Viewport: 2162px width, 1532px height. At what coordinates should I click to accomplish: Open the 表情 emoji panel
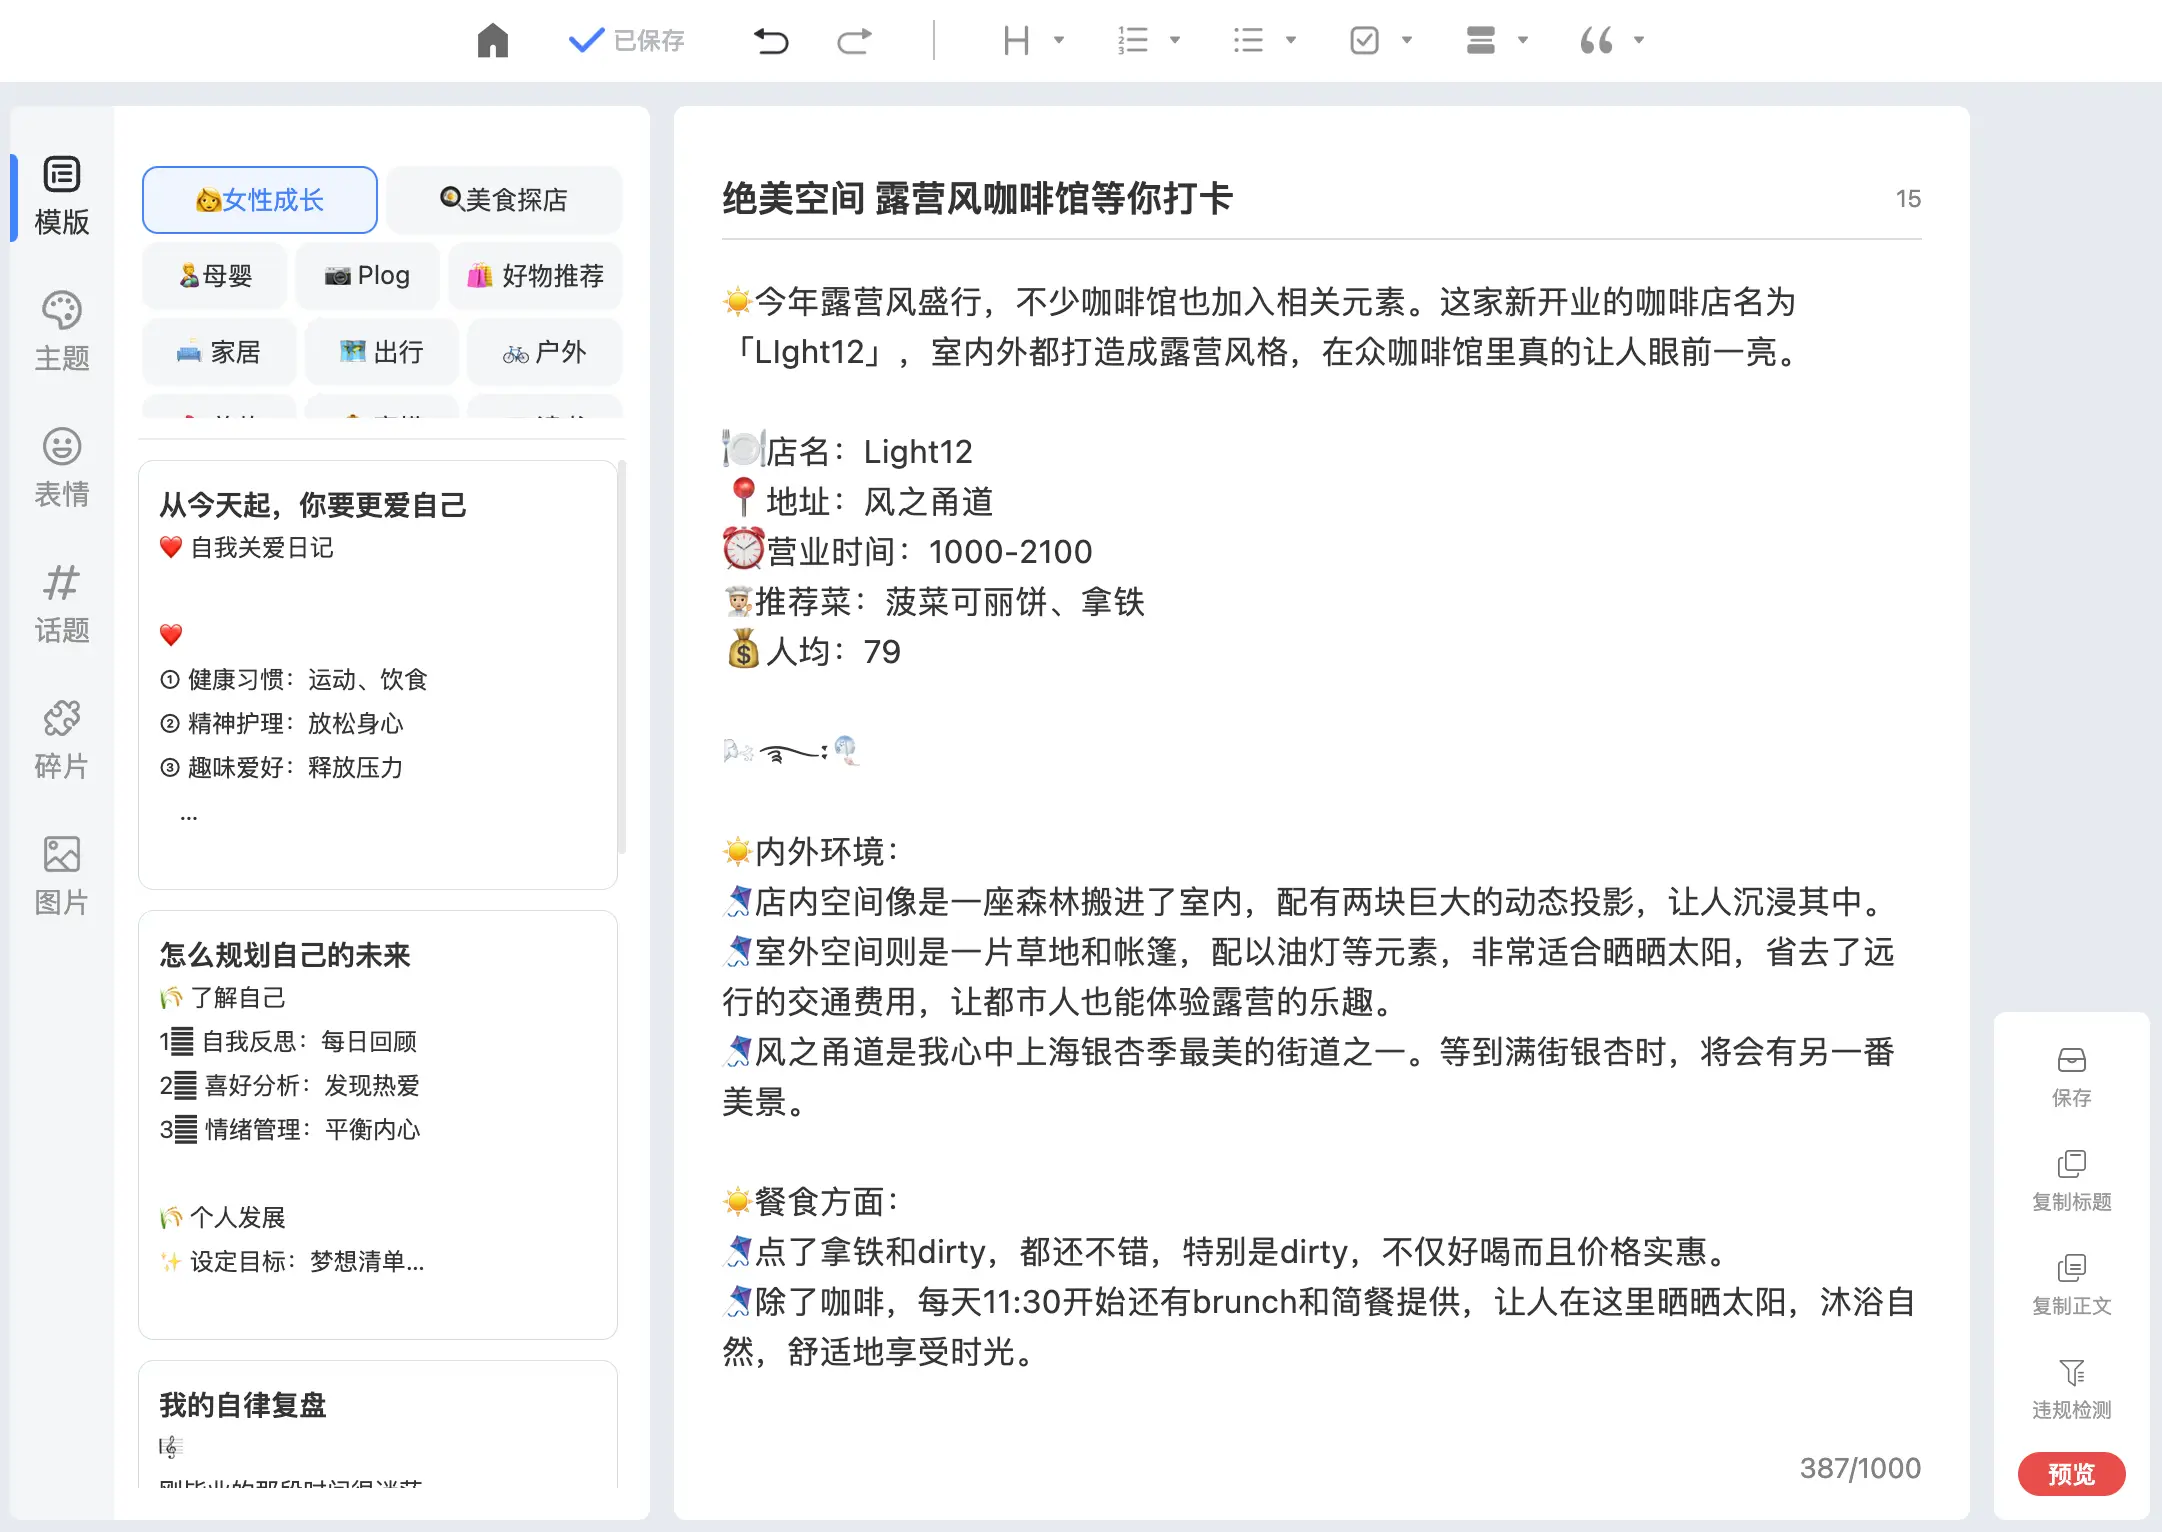tap(61, 466)
